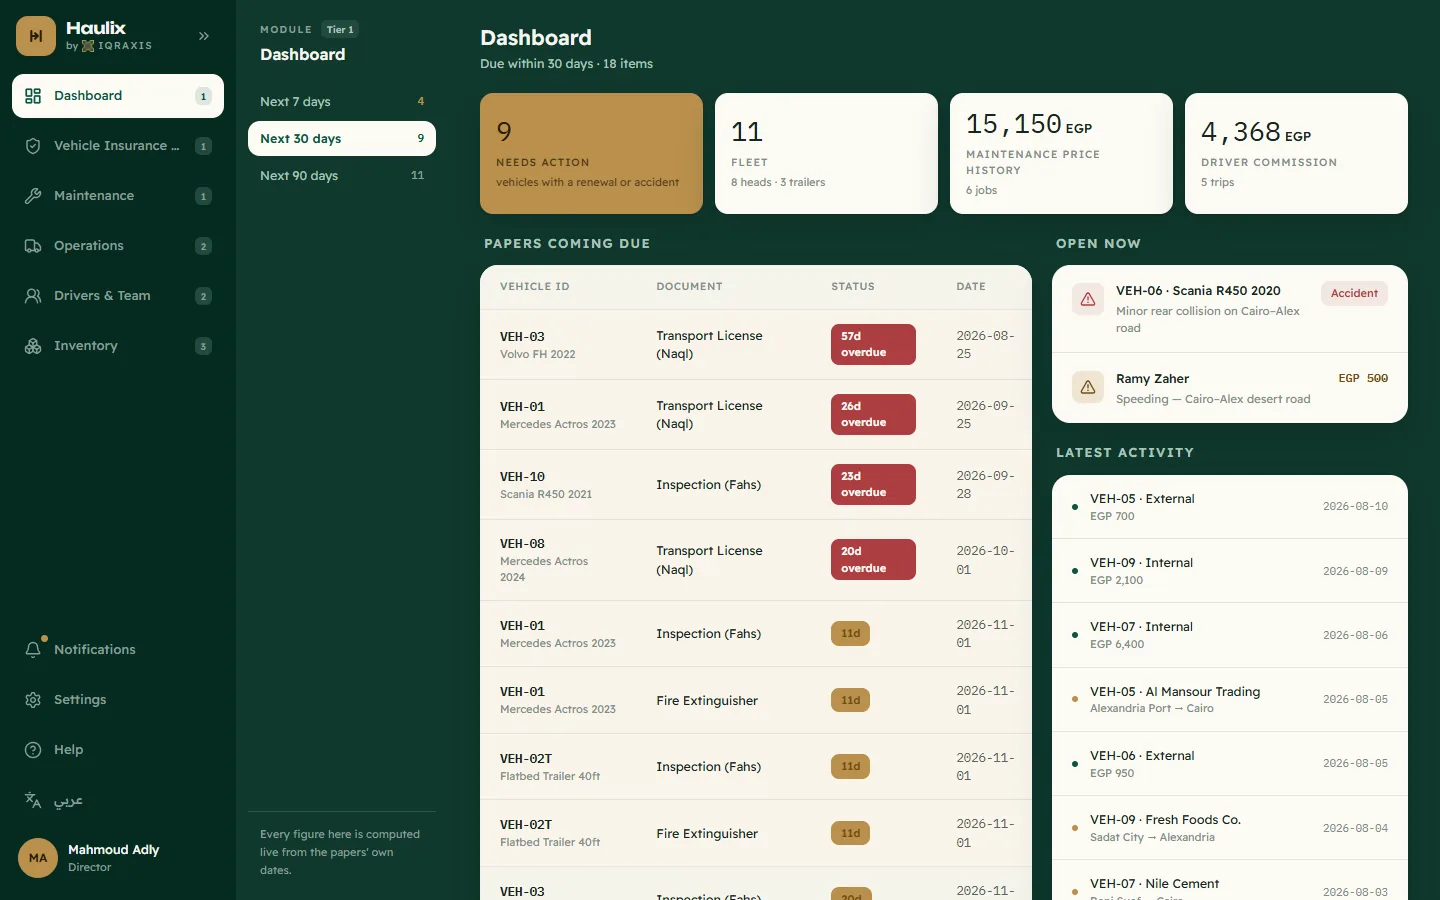Open Mahmoud Adly profile
This screenshot has width=1440, height=900.
coord(118,858)
